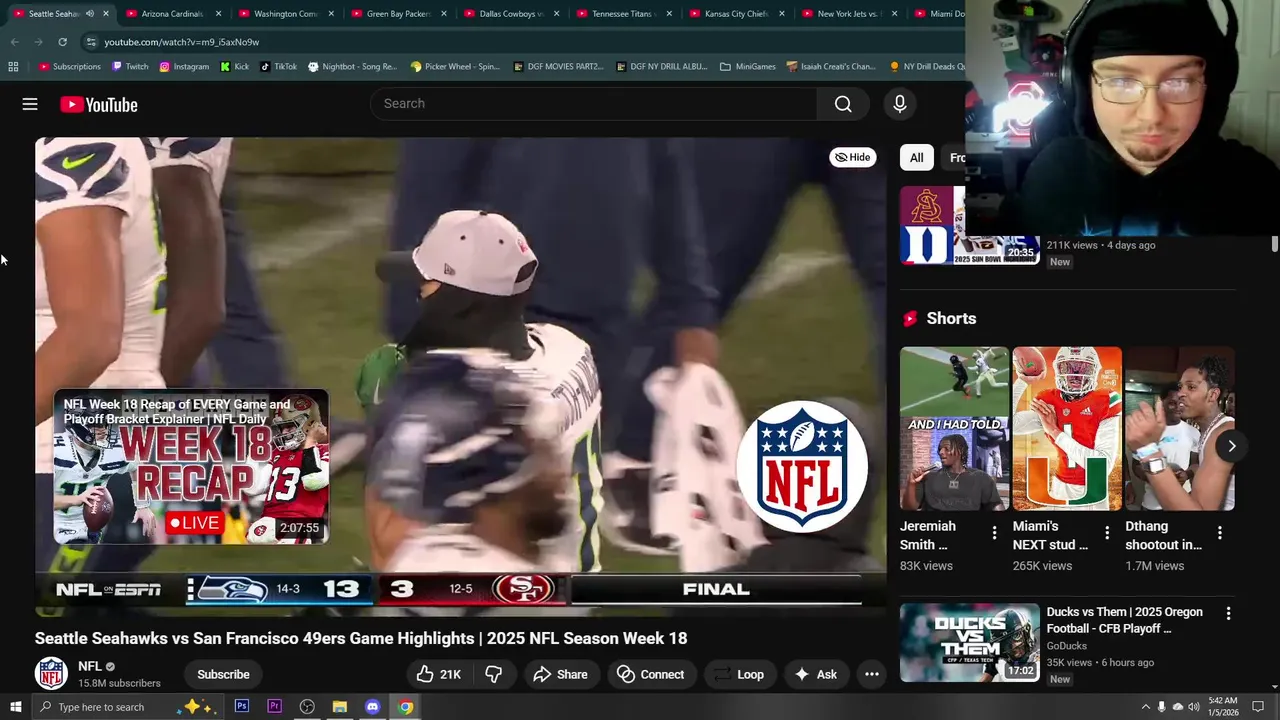
Task: Open the Chrome apps grid in the bookmarks bar
Action: [x=13, y=67]
